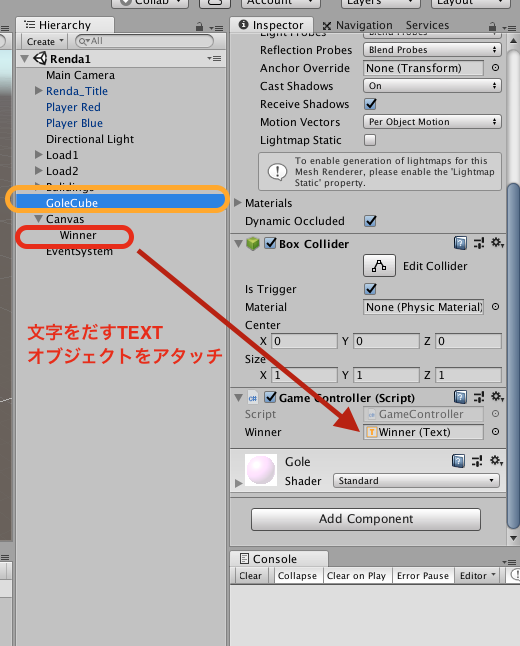
Task: Toggle Receive Shadows checkbox
Action: (x=370, y=104)
